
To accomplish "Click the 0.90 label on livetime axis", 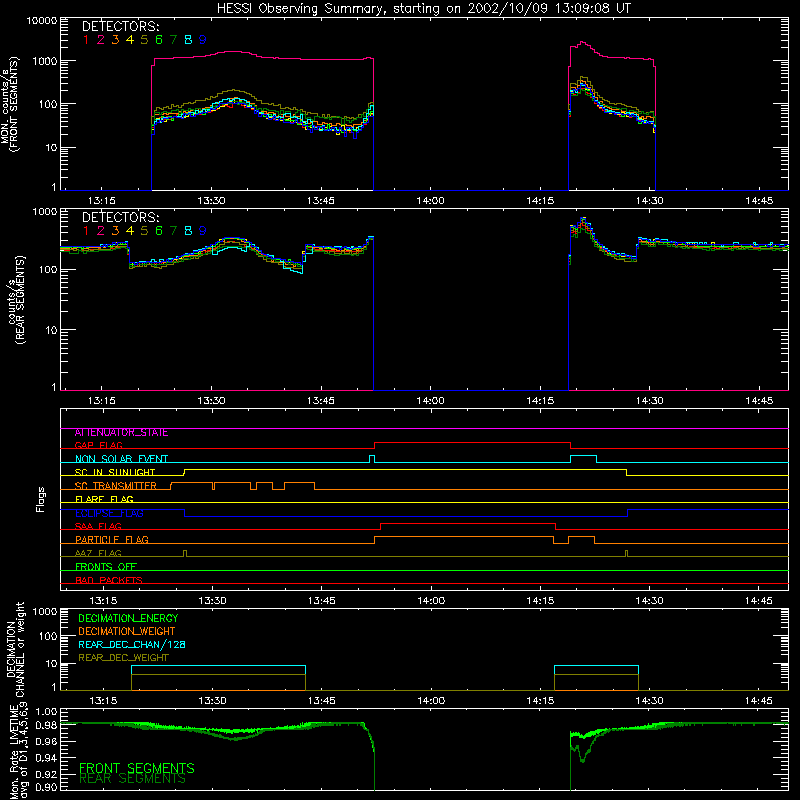I will pos(46,788).
